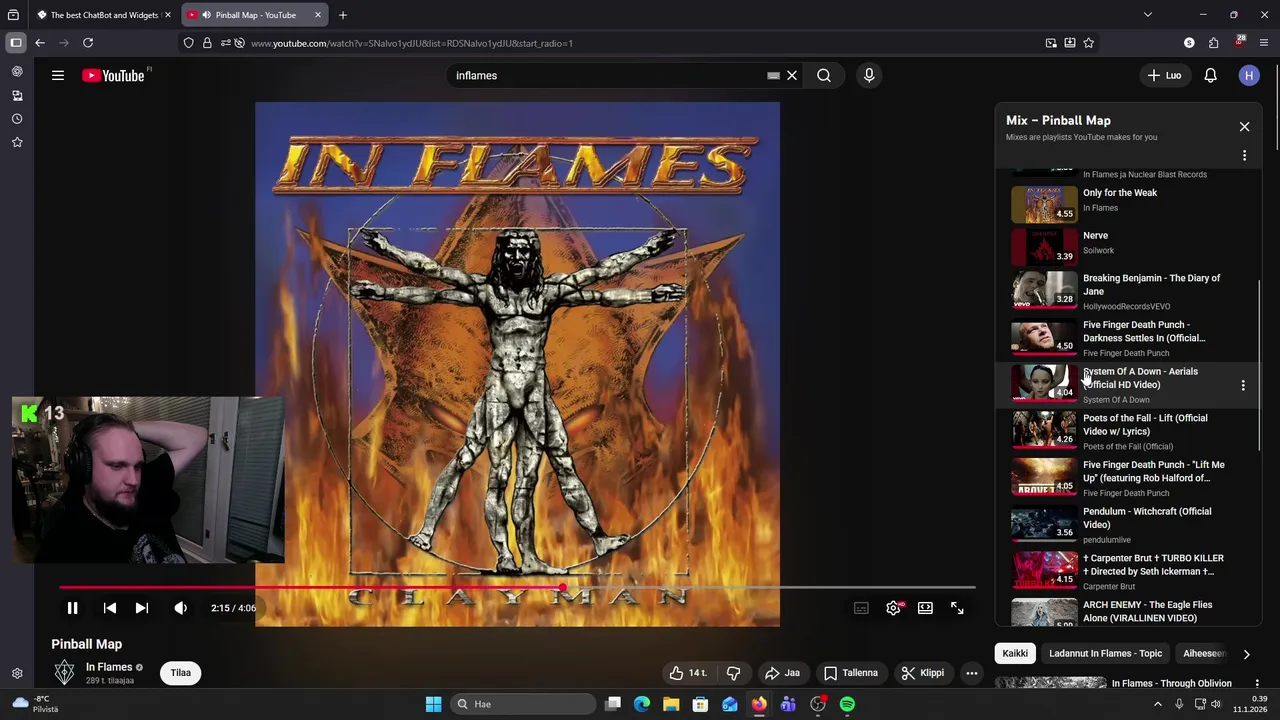Like the video with thumbs up
The image size is (1280, 720).
point(689,673)
